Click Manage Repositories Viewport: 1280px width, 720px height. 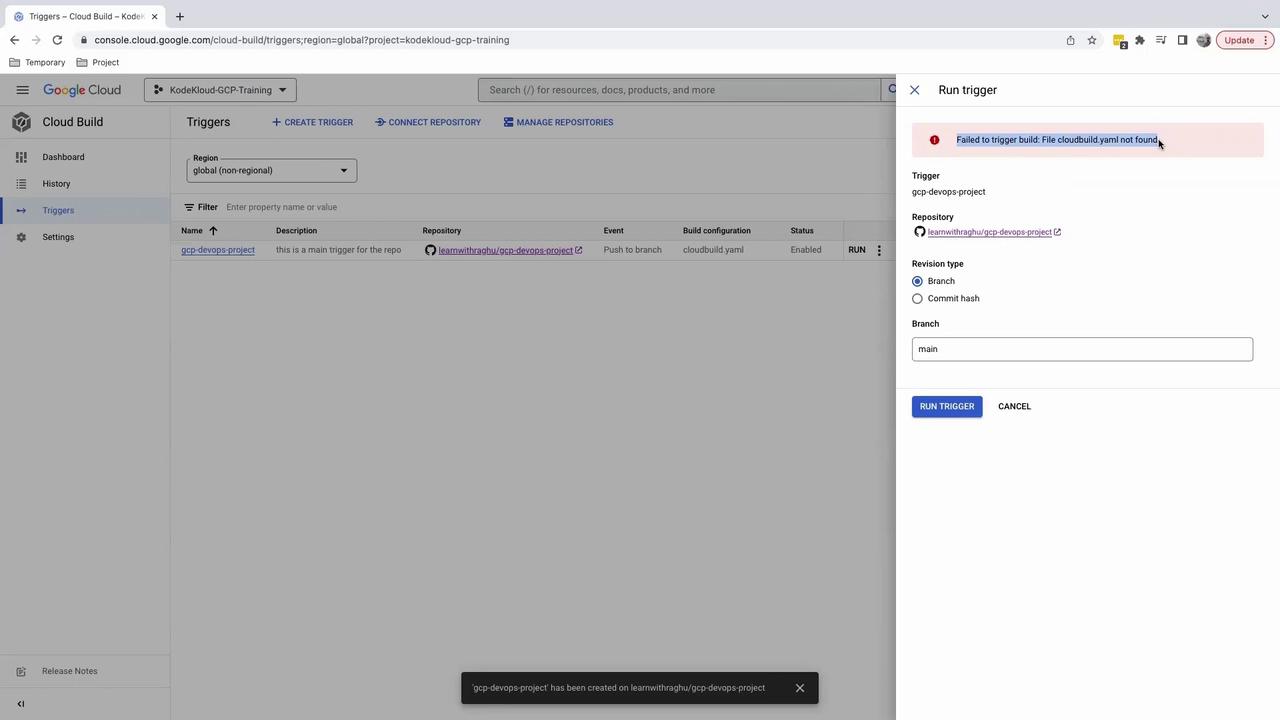pyautogui.click(x=558, y=122)
